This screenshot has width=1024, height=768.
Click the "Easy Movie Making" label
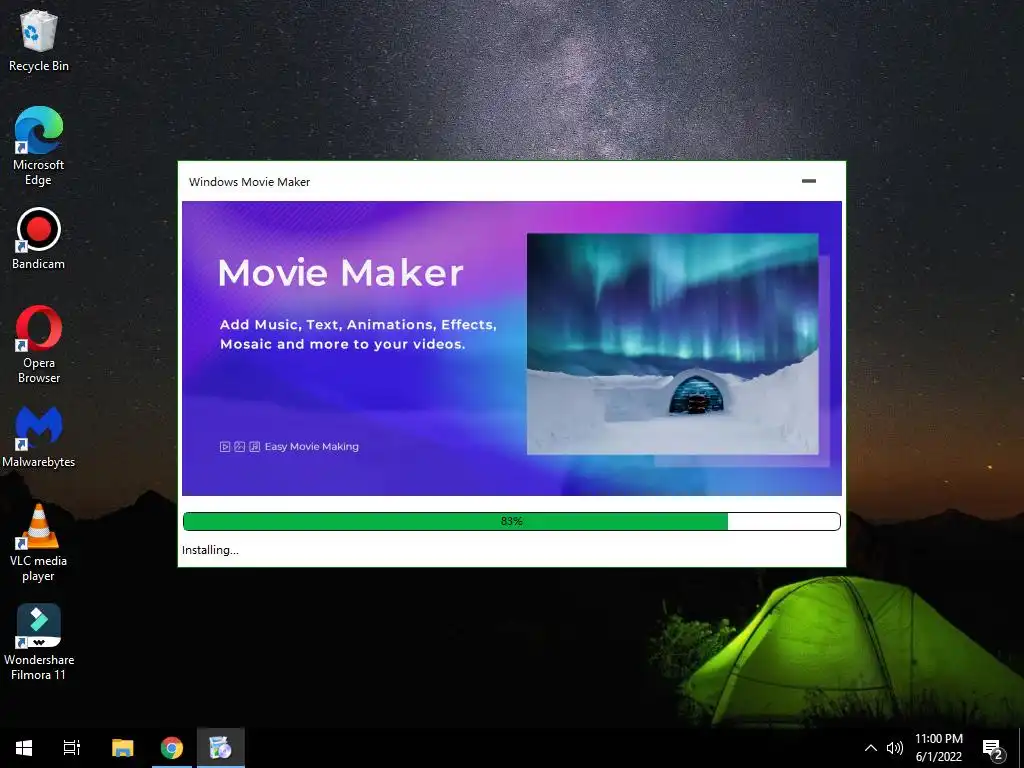pyautogui.click(x=312, y=447)
